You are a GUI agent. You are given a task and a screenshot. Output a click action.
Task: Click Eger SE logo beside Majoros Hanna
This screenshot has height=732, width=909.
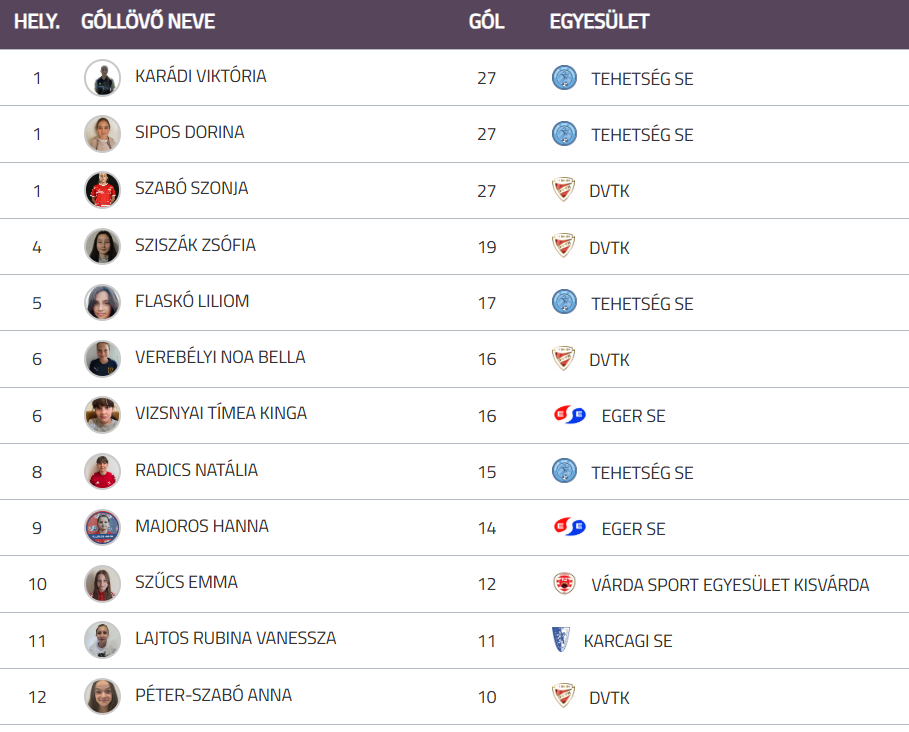[x=569, y=528]
